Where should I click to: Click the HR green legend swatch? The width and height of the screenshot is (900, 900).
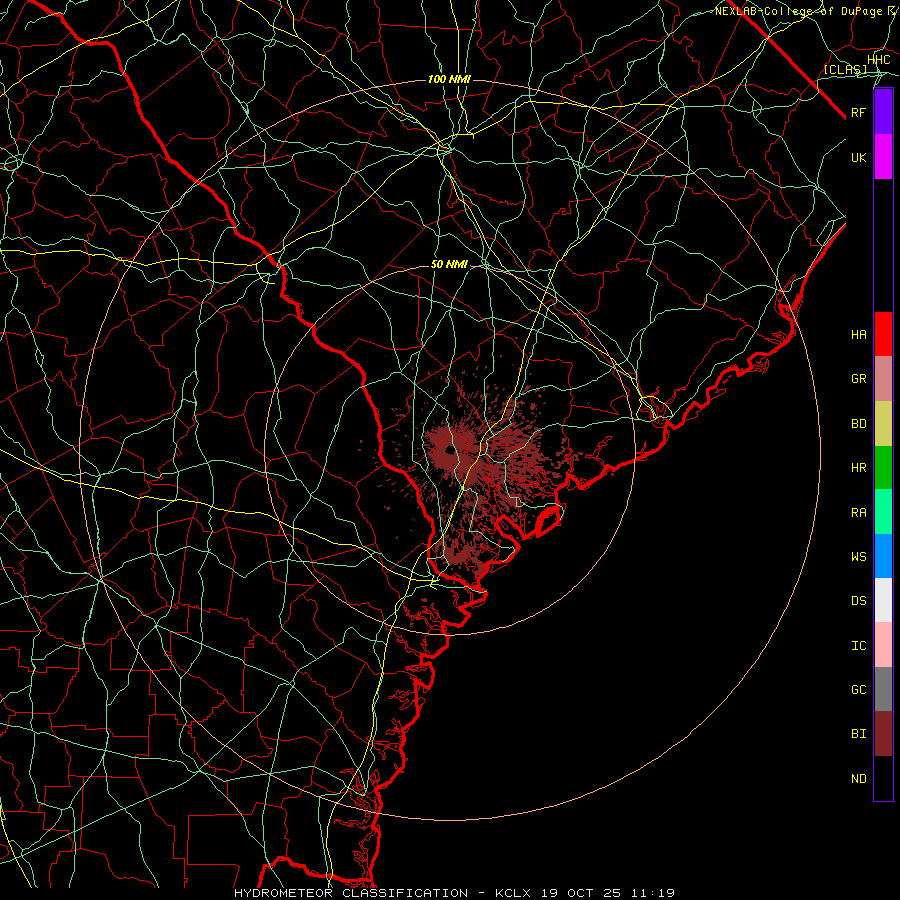[883, 468]
